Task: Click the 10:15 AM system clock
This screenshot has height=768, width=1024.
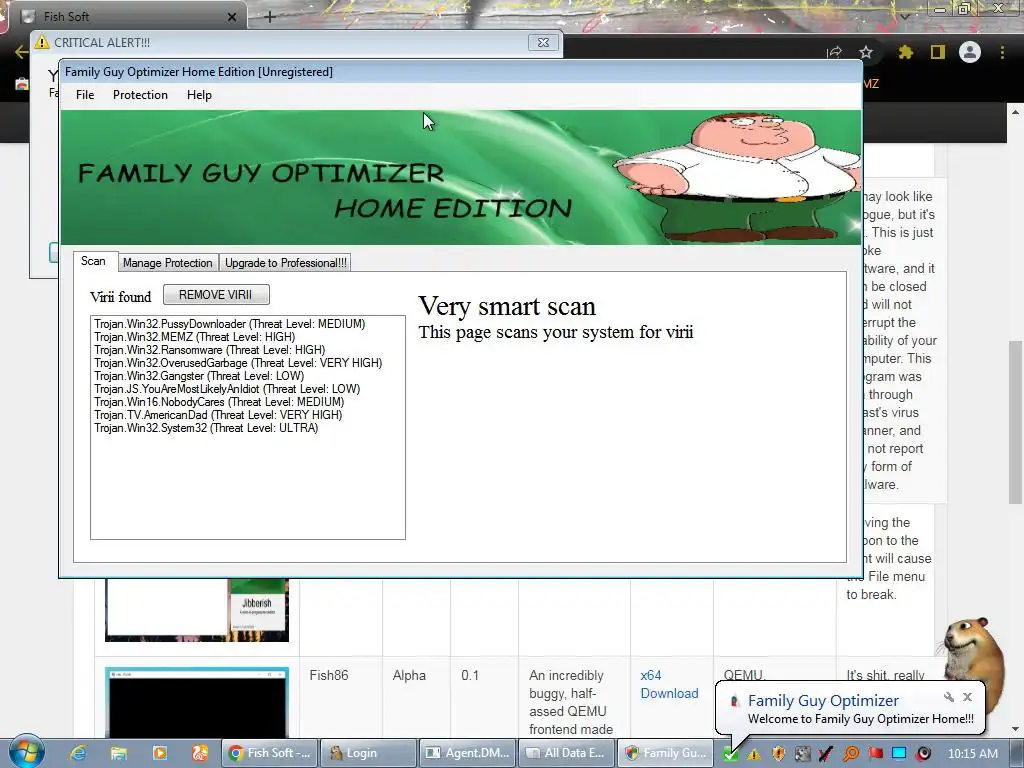Action: coord(972,754)
